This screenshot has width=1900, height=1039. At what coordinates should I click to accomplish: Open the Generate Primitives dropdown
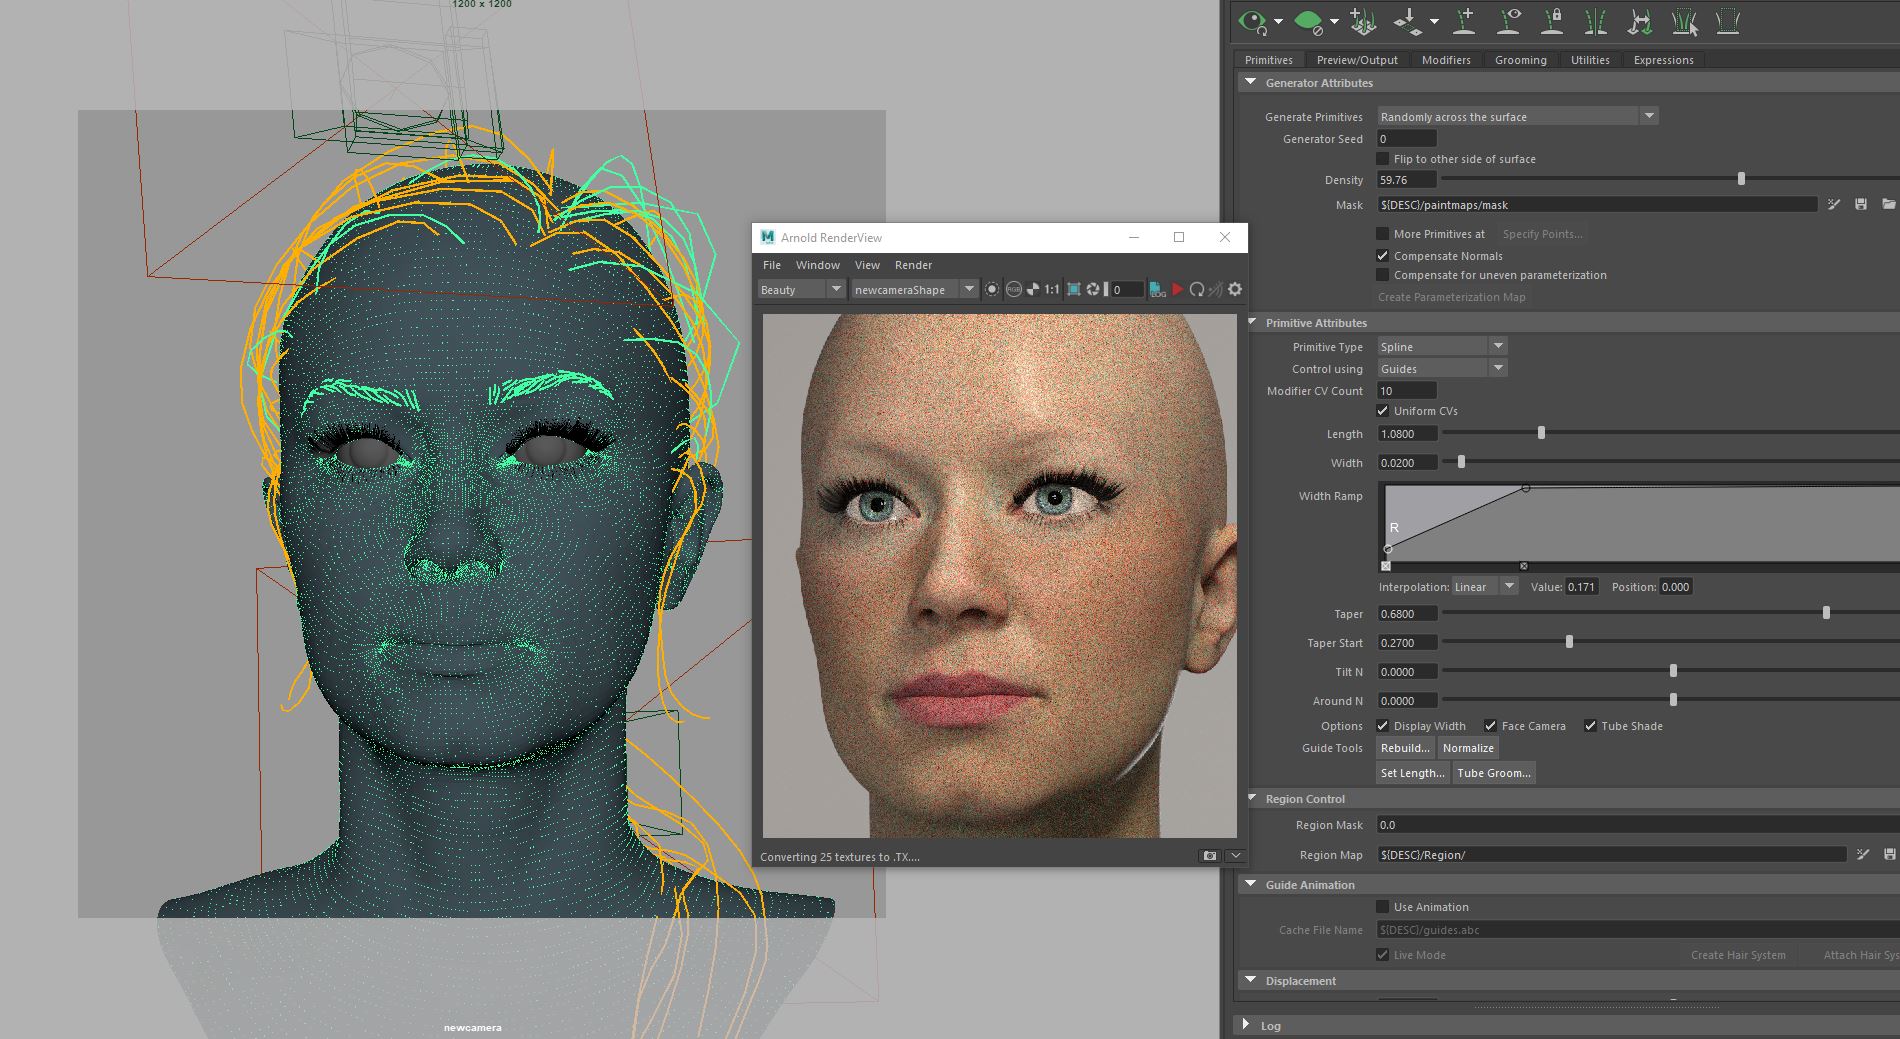1648,116
